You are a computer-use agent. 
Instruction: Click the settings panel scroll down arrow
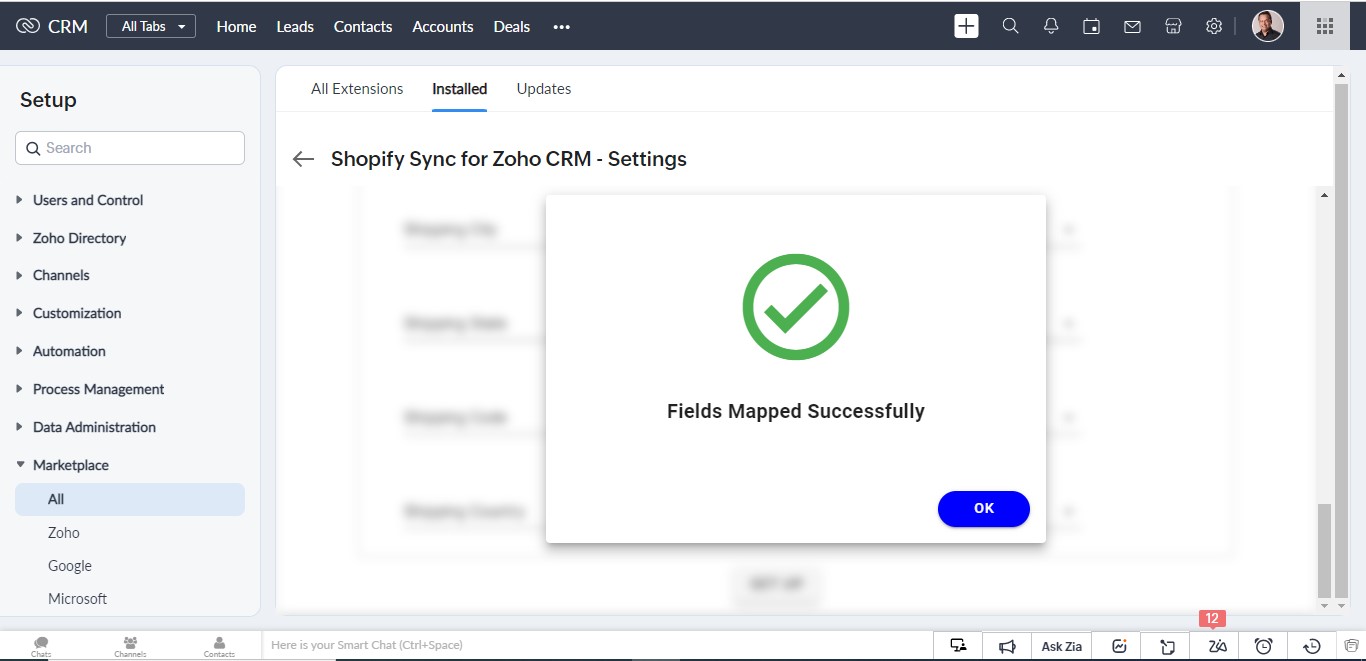(1325, 605)
